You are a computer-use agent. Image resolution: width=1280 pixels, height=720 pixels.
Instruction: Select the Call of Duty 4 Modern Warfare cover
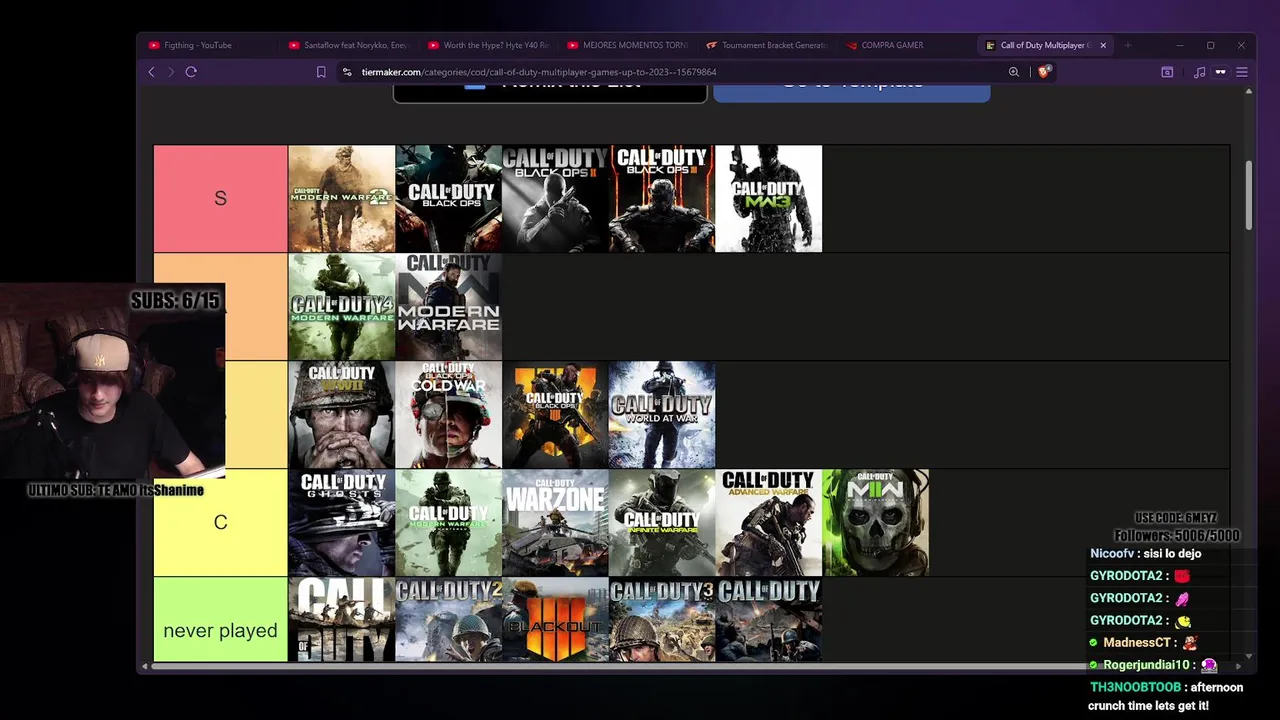(x=342, y=306)
